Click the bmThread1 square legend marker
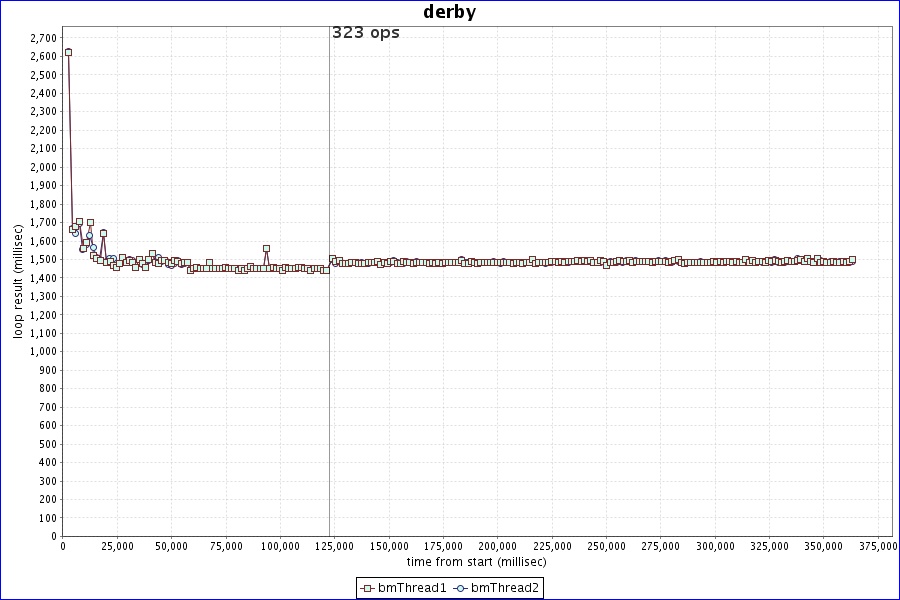This screenshot has height=600, width=900. point(368,588)
